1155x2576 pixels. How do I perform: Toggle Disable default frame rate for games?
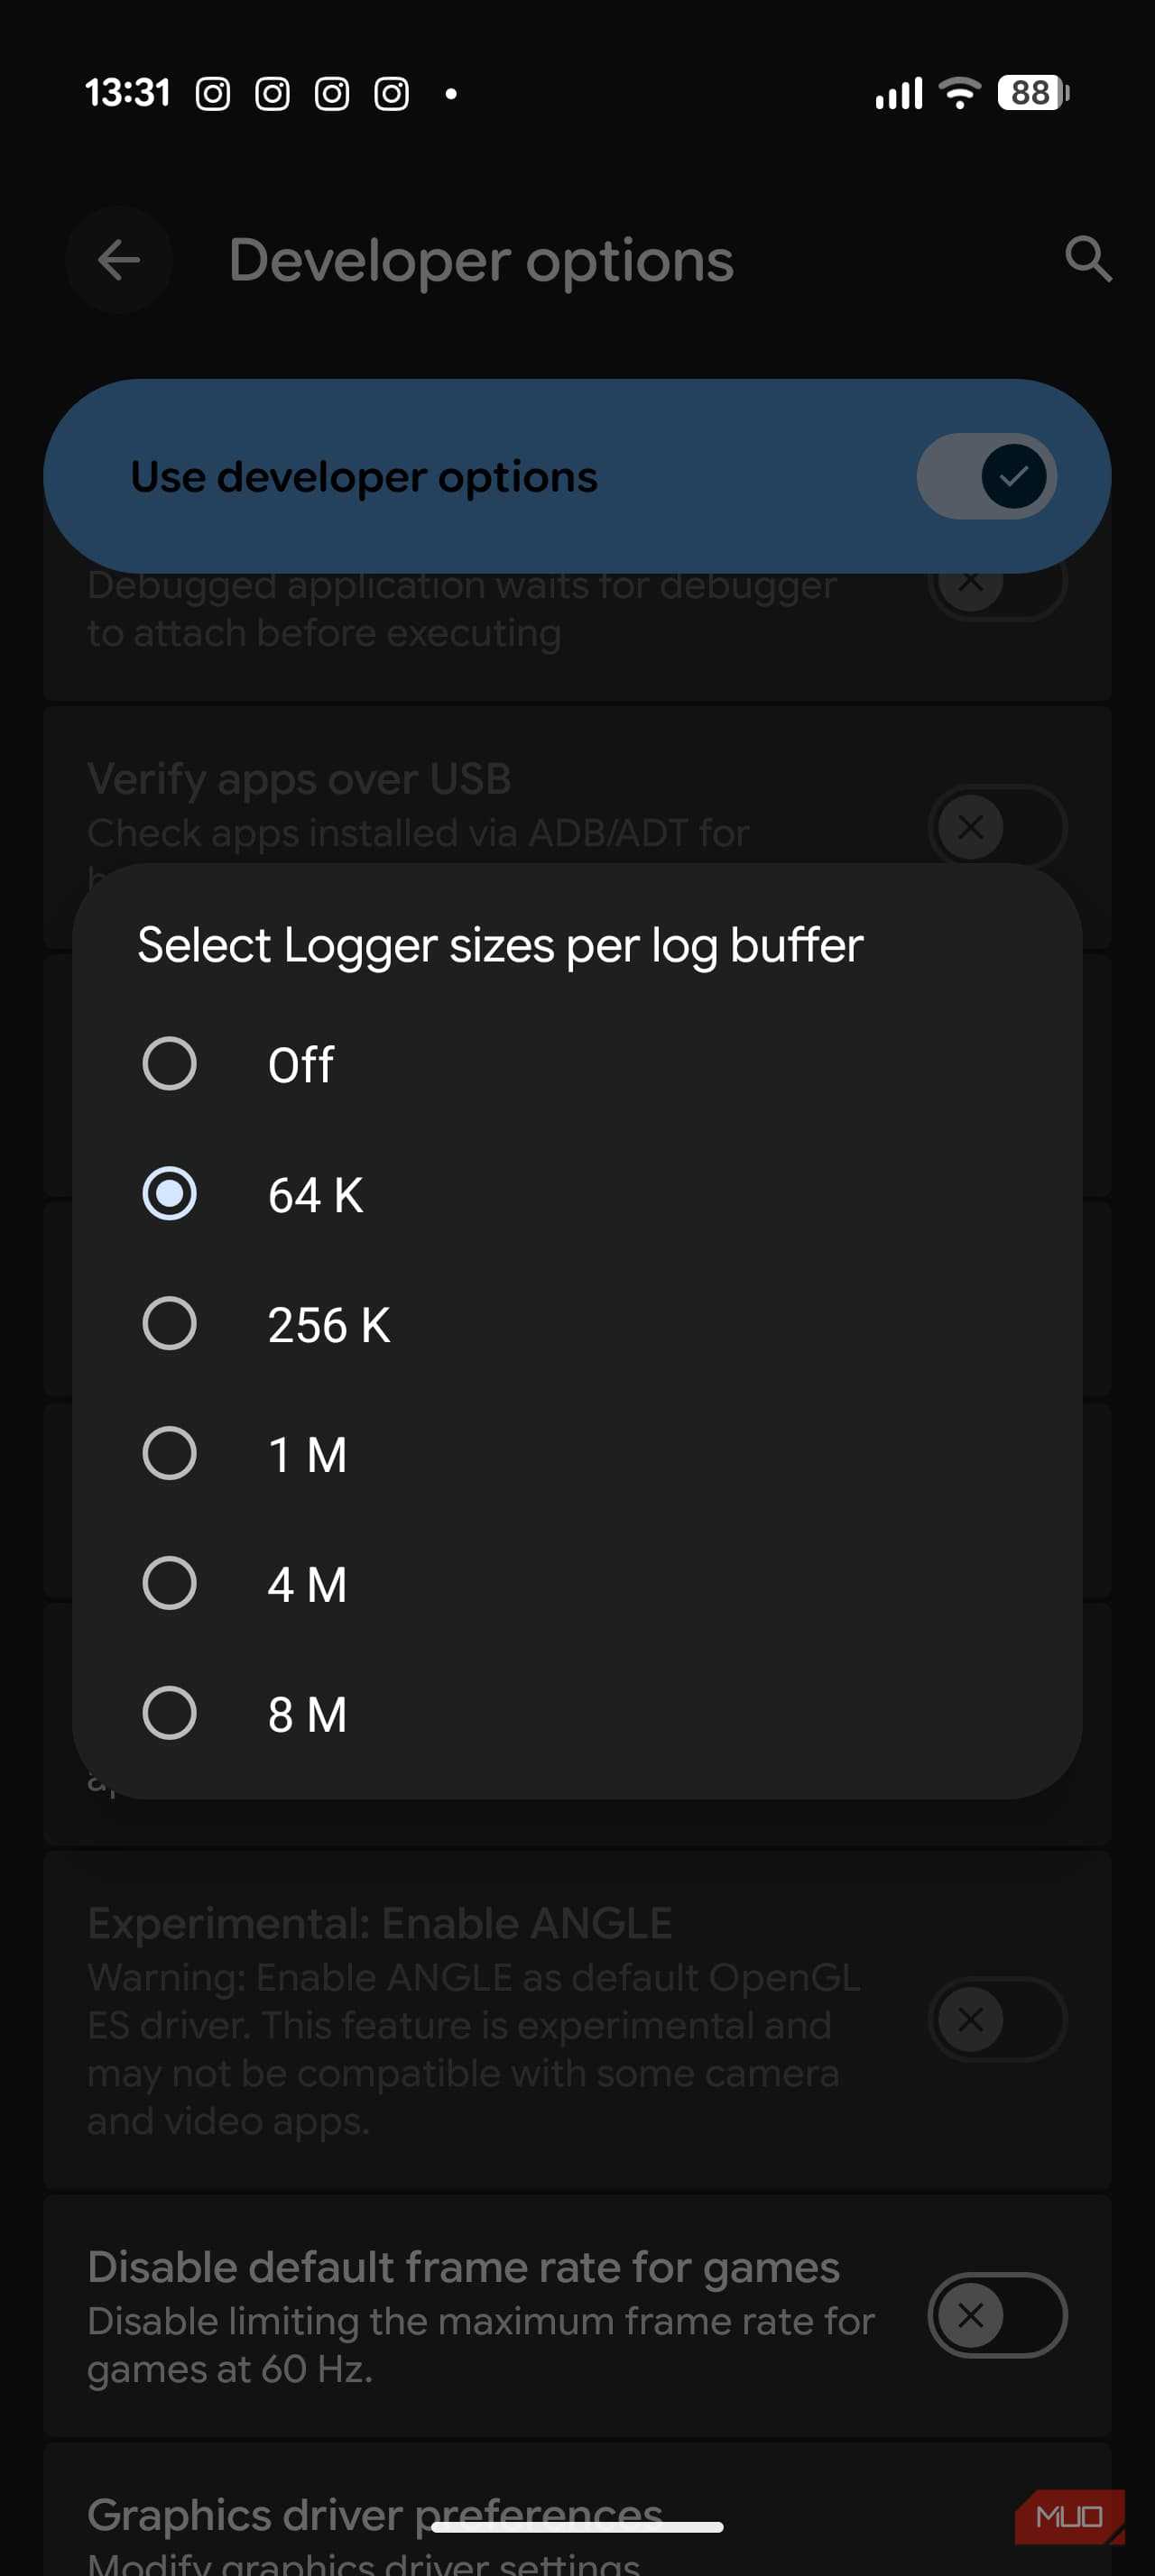click(996, 2315)
